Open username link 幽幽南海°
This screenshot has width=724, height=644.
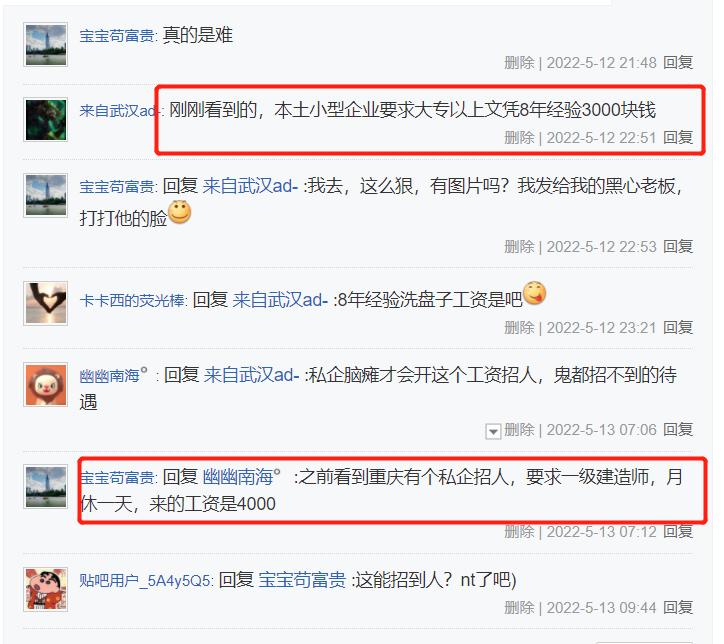click(x=113, y=375)
